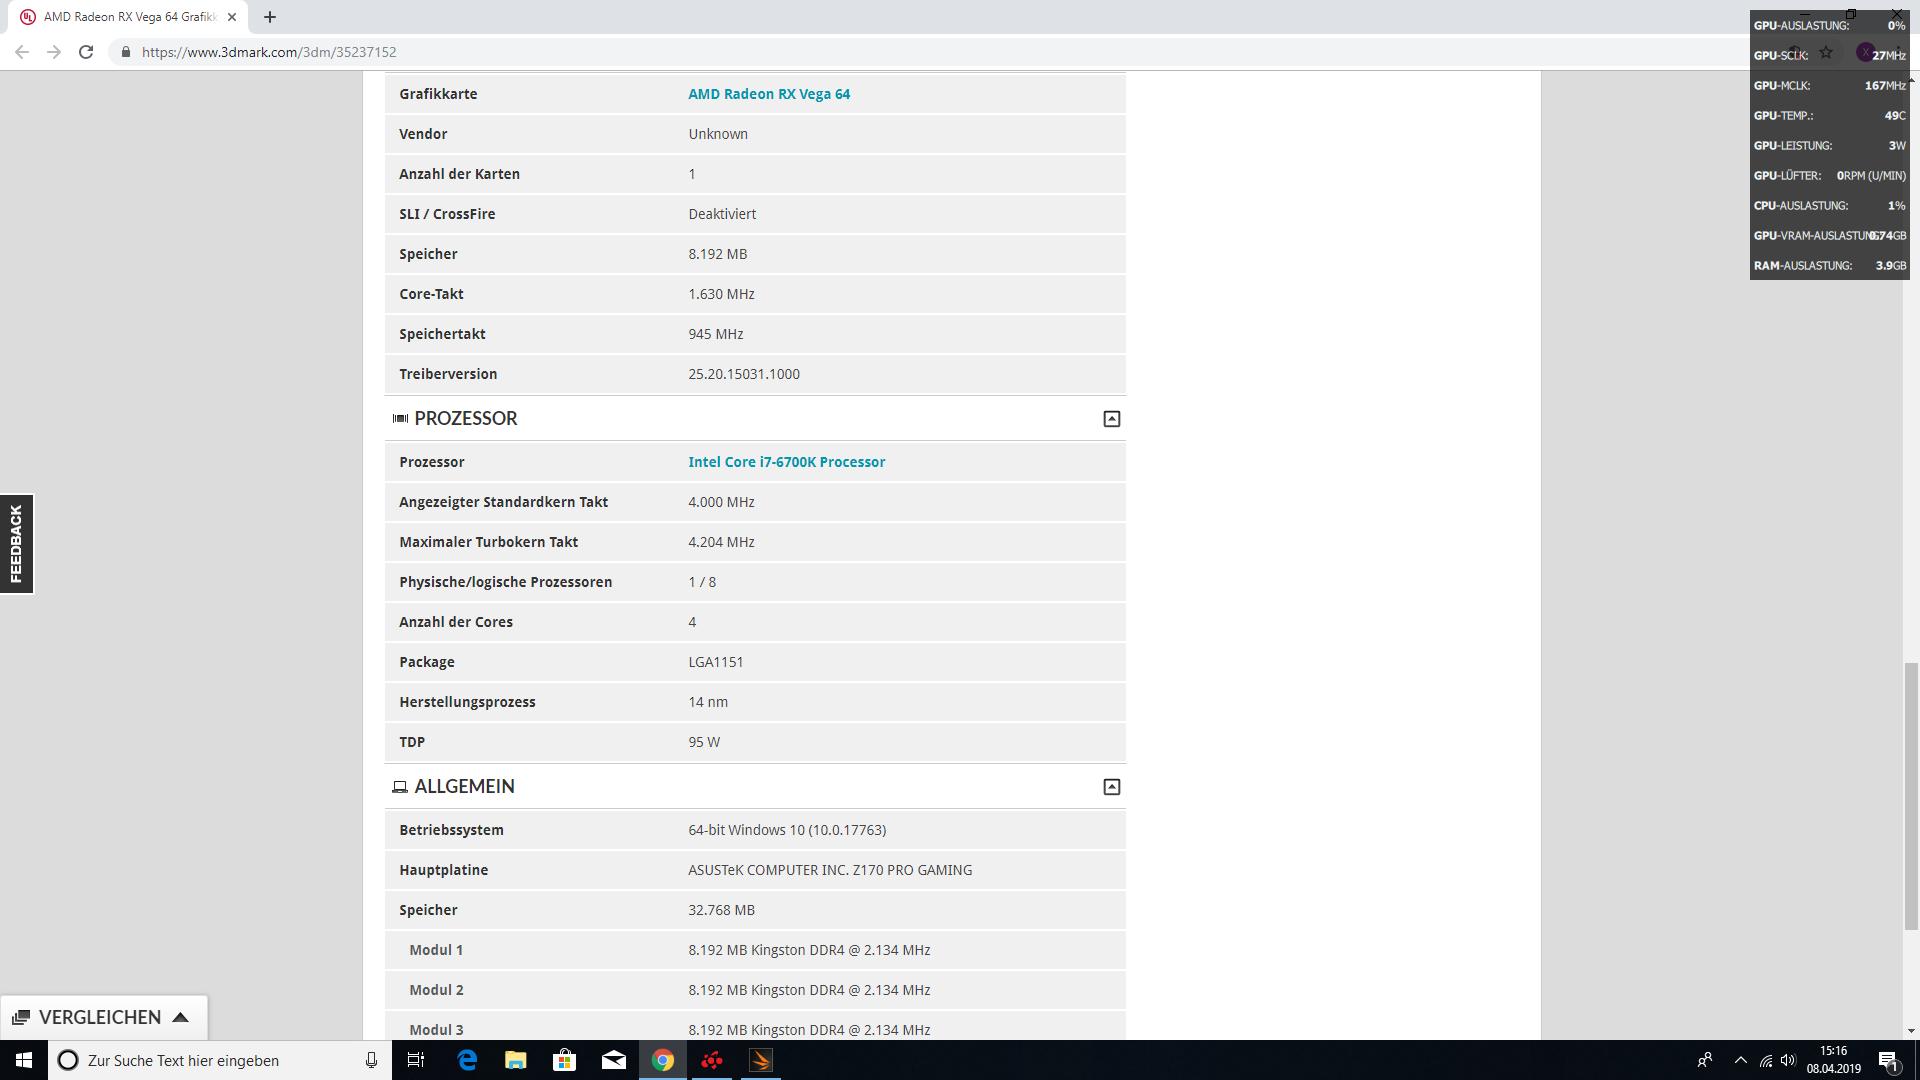Select the Deaktiviert SLI / CrossFire value

[x=722, y=214]
